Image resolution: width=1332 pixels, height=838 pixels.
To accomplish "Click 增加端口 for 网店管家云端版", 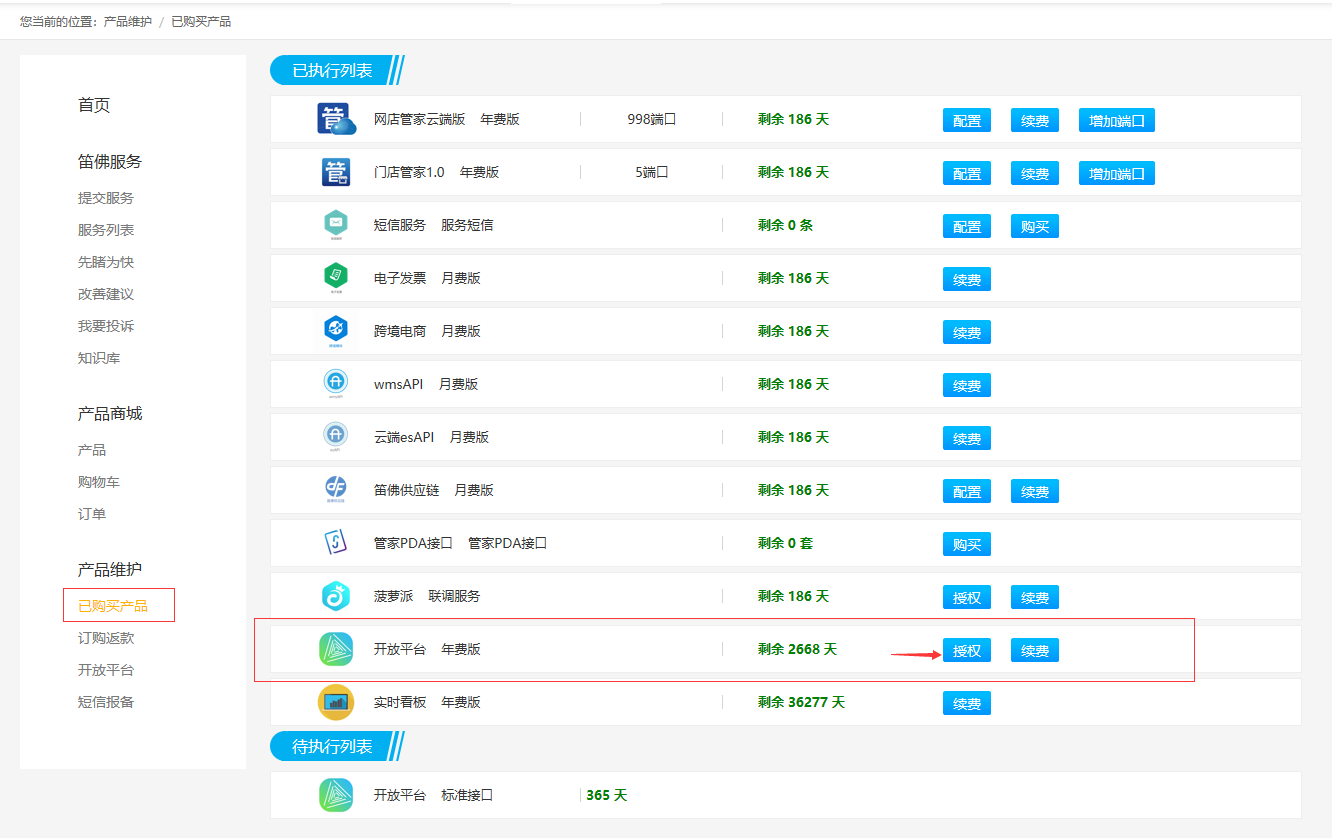I will tap(1117, 120).
